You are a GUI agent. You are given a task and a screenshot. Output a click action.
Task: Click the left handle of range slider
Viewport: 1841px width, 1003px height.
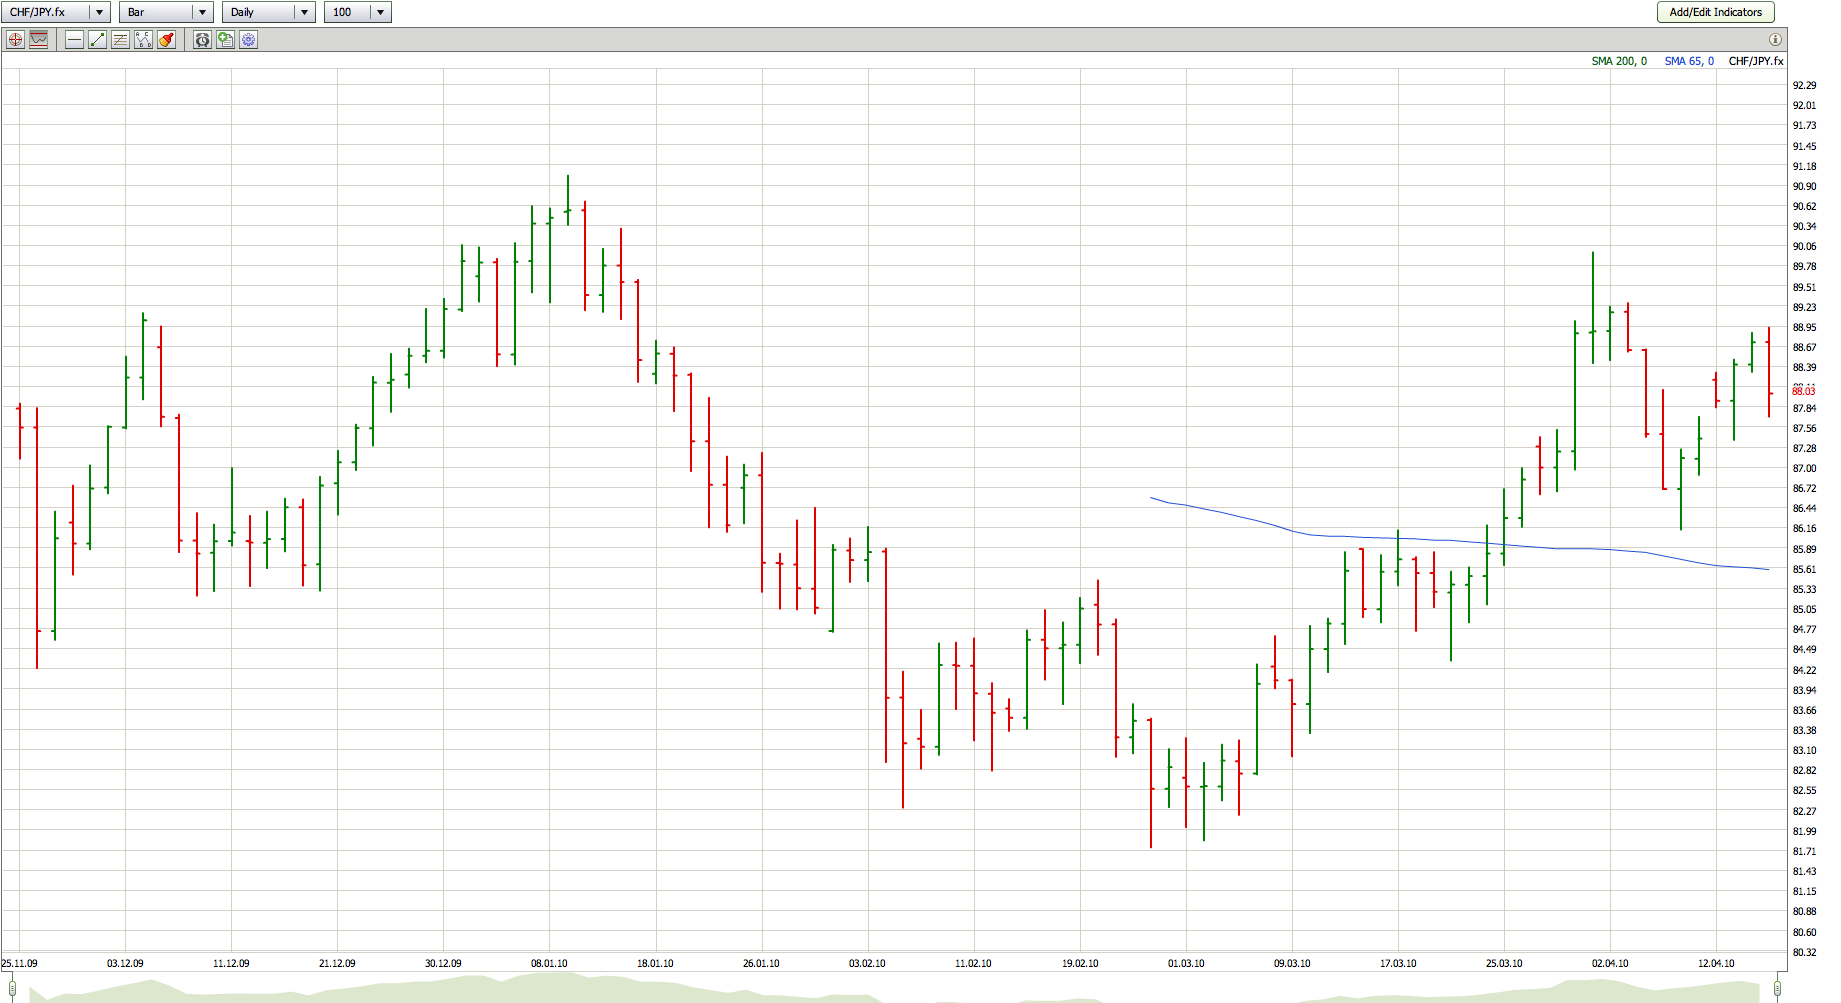coord(12,989)
